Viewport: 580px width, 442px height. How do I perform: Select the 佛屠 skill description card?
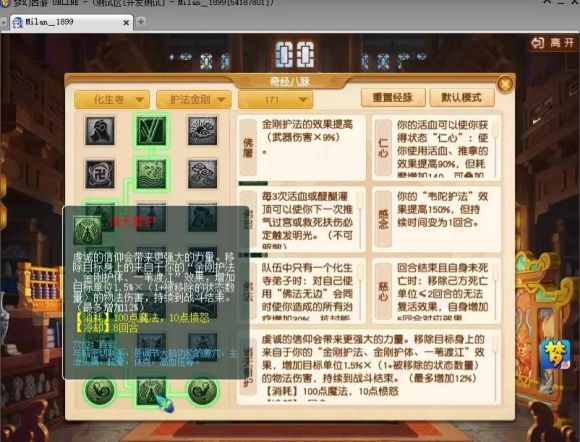tap(301, 148)
